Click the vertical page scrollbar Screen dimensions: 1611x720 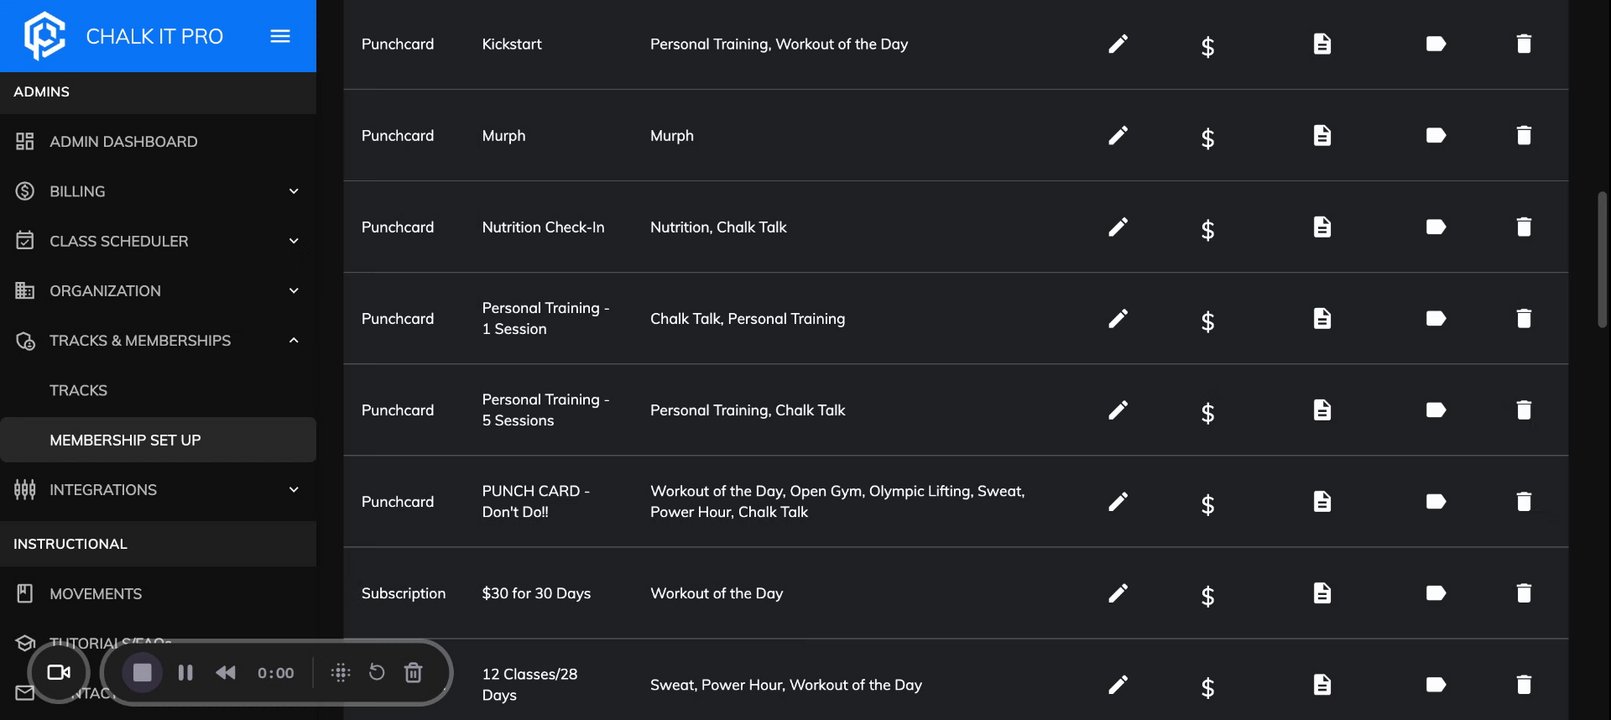point(1602,260)
